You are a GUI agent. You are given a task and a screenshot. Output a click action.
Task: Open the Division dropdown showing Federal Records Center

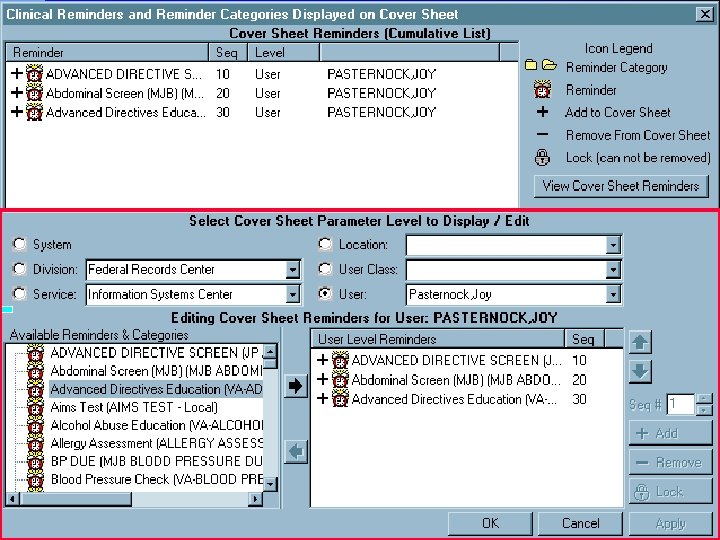[292, 270]
